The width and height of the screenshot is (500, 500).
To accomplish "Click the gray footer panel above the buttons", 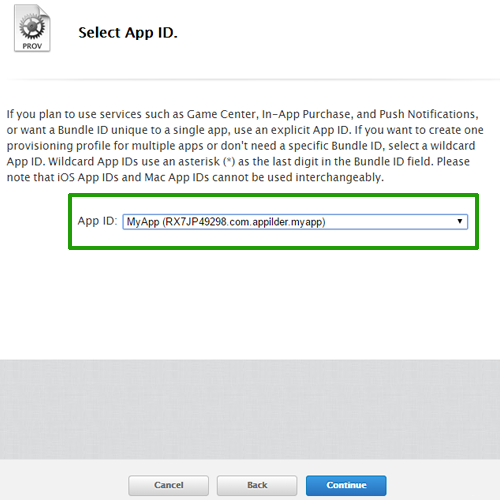I will point(250,409).
